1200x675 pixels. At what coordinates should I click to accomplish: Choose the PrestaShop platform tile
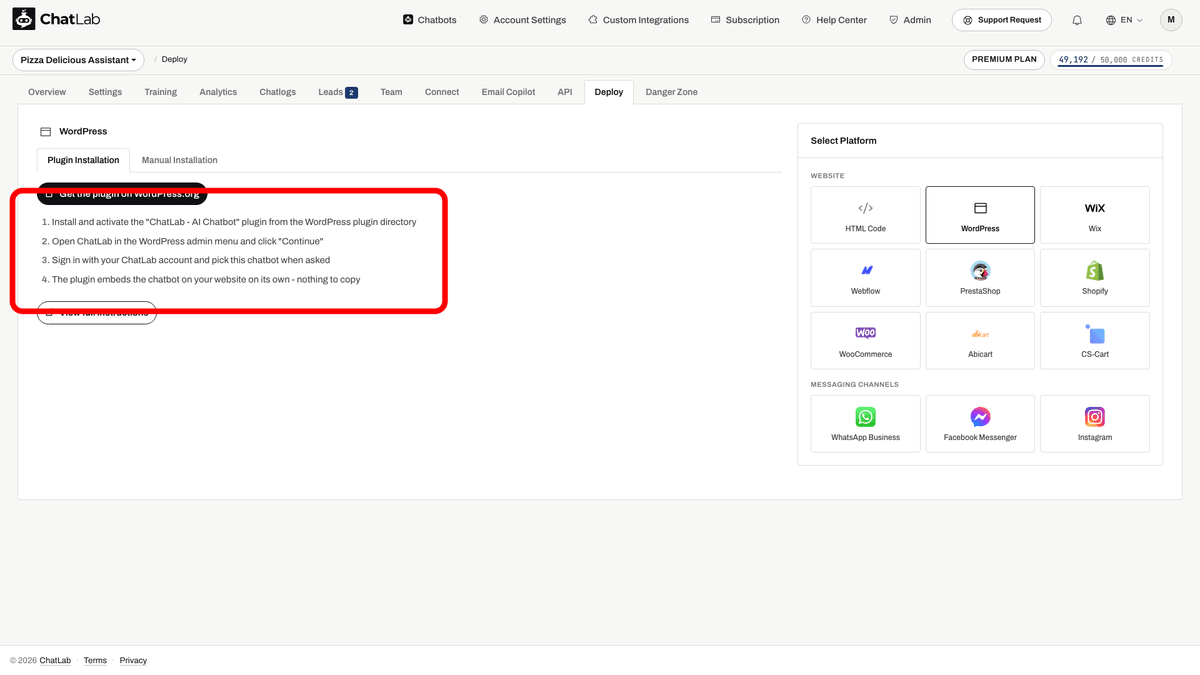tap(980, 278)
